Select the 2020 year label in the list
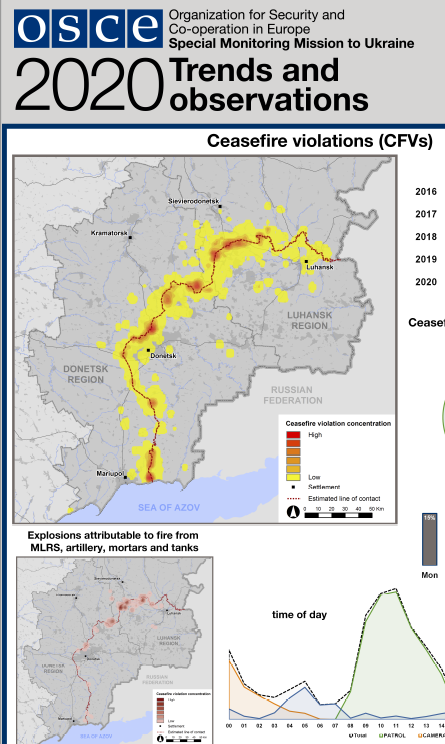Screen dimensions: 445x744 (426, 282)
